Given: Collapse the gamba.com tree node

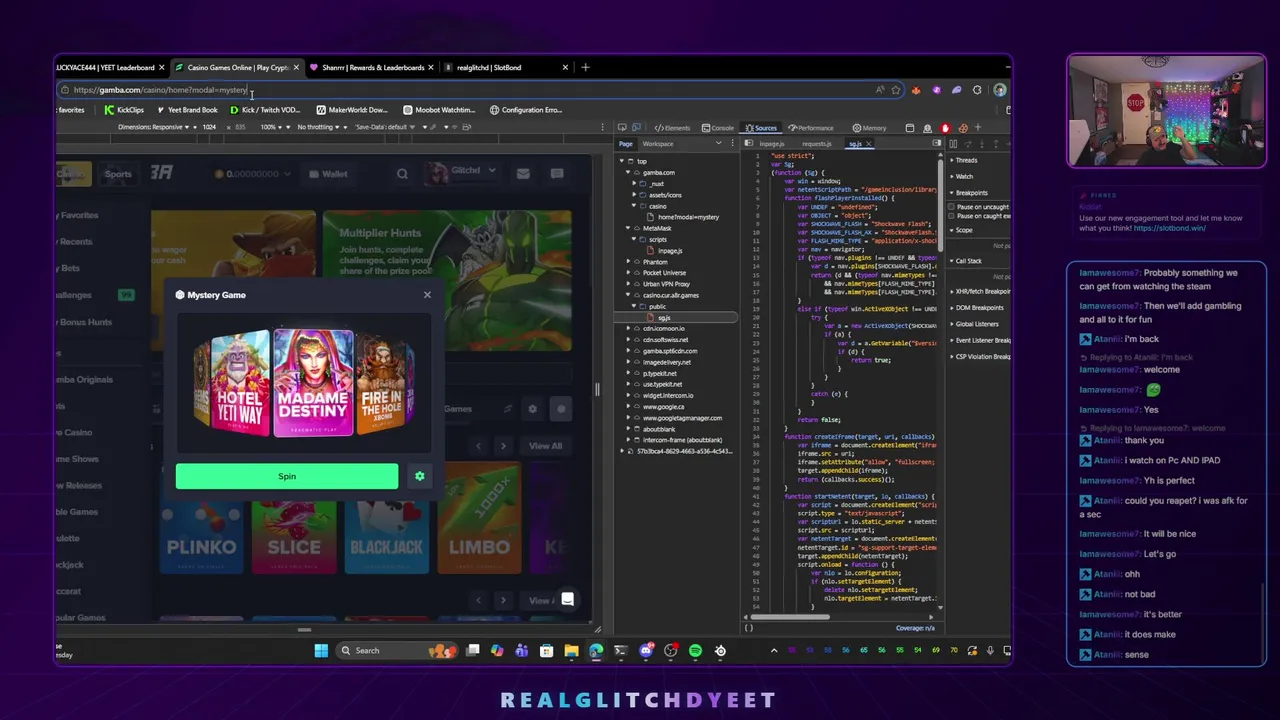Looking at the screenshot, I should 629,172.
